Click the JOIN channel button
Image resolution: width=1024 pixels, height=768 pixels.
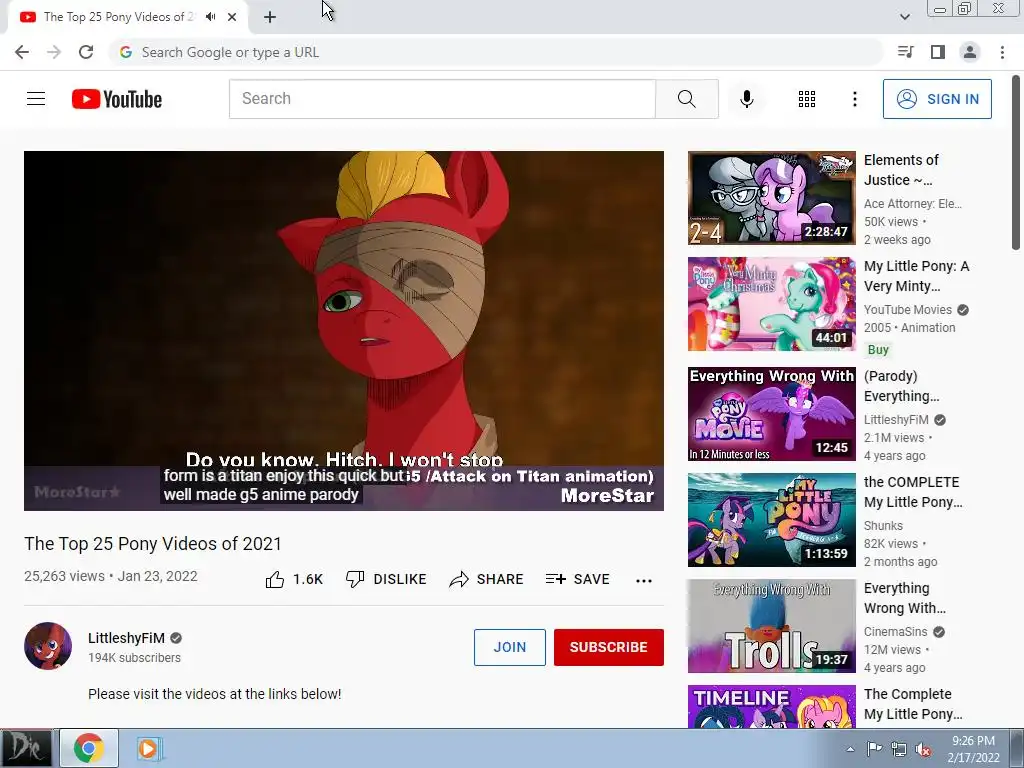tap(509, 647)
